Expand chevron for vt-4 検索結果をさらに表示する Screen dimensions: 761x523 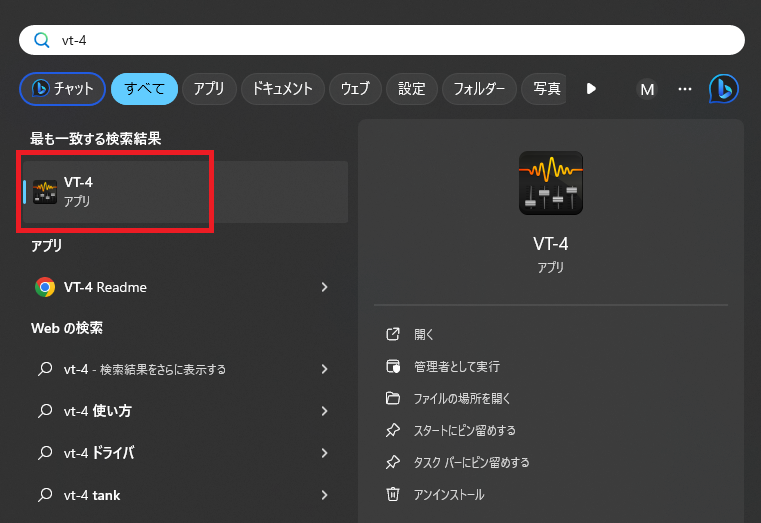pos(324,369)
